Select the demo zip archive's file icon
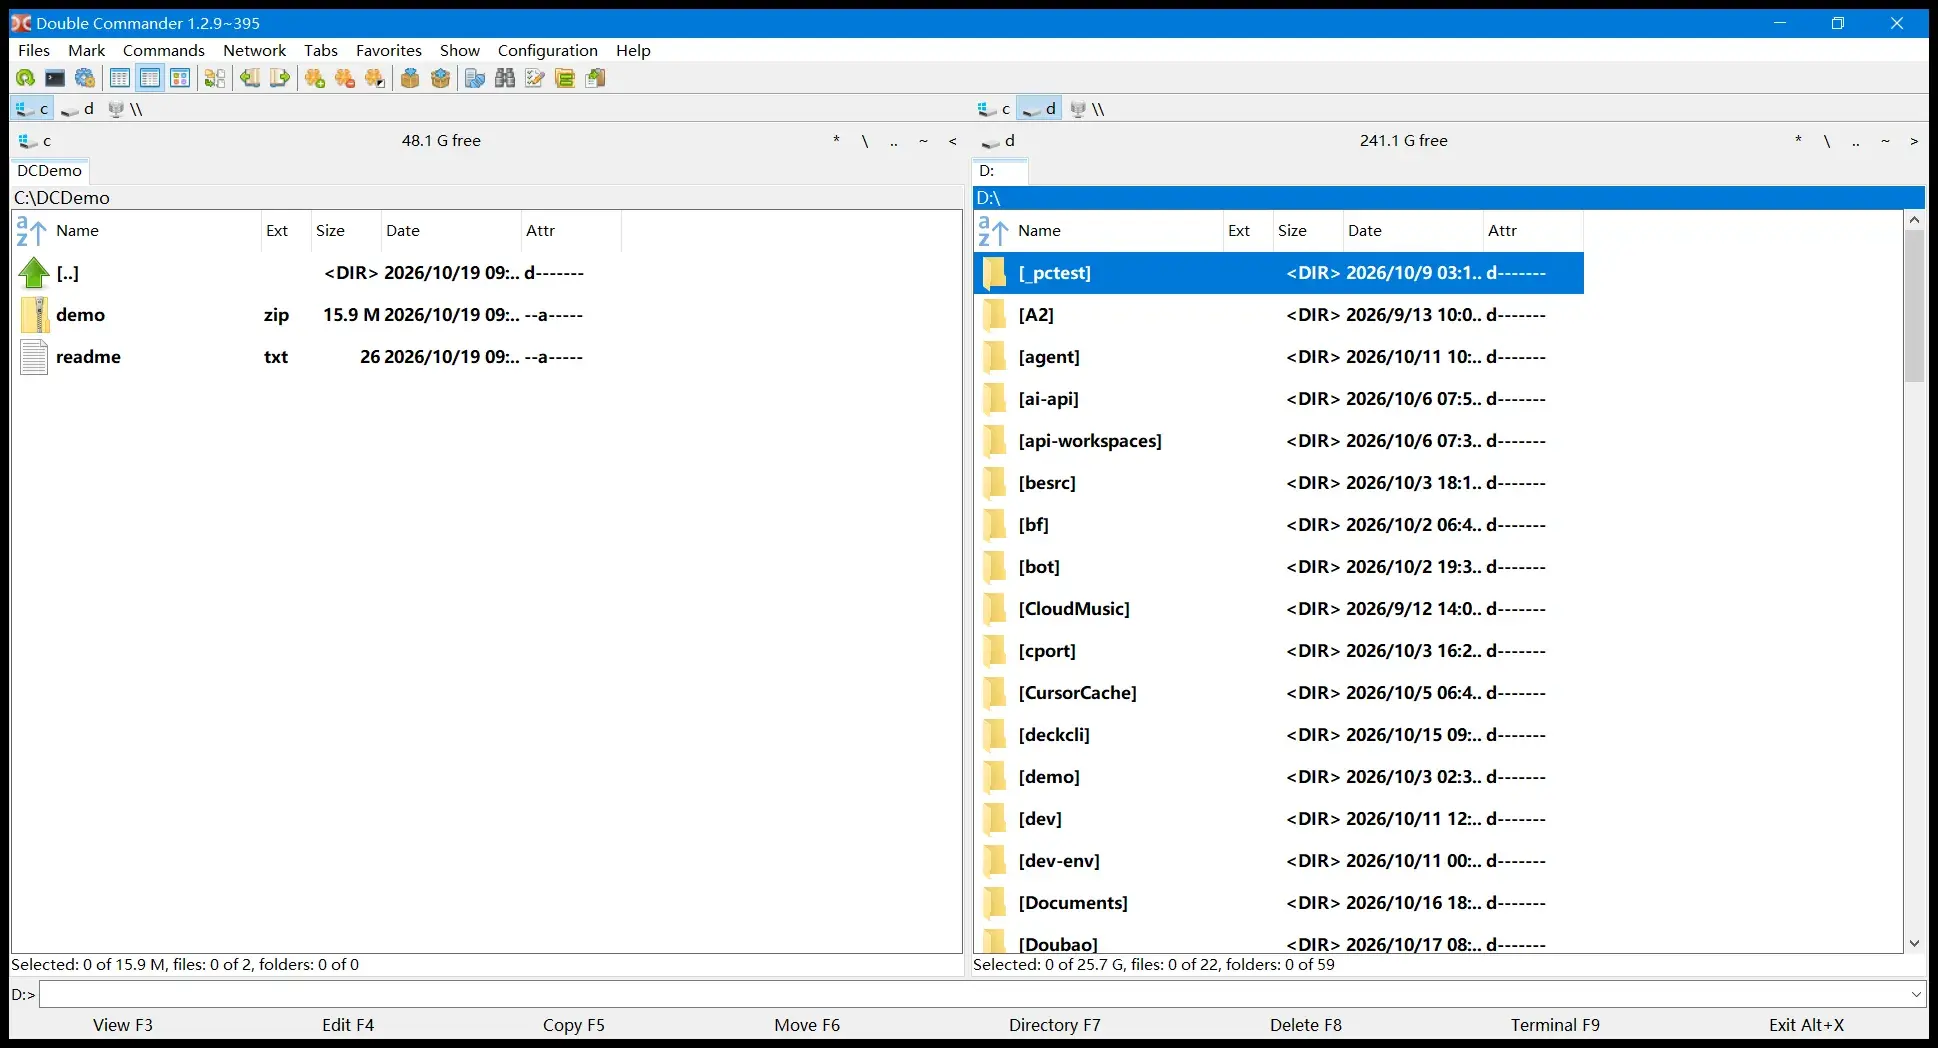Image resolution: width=1938 pixels, height=1048 pixels. point(34,315)
